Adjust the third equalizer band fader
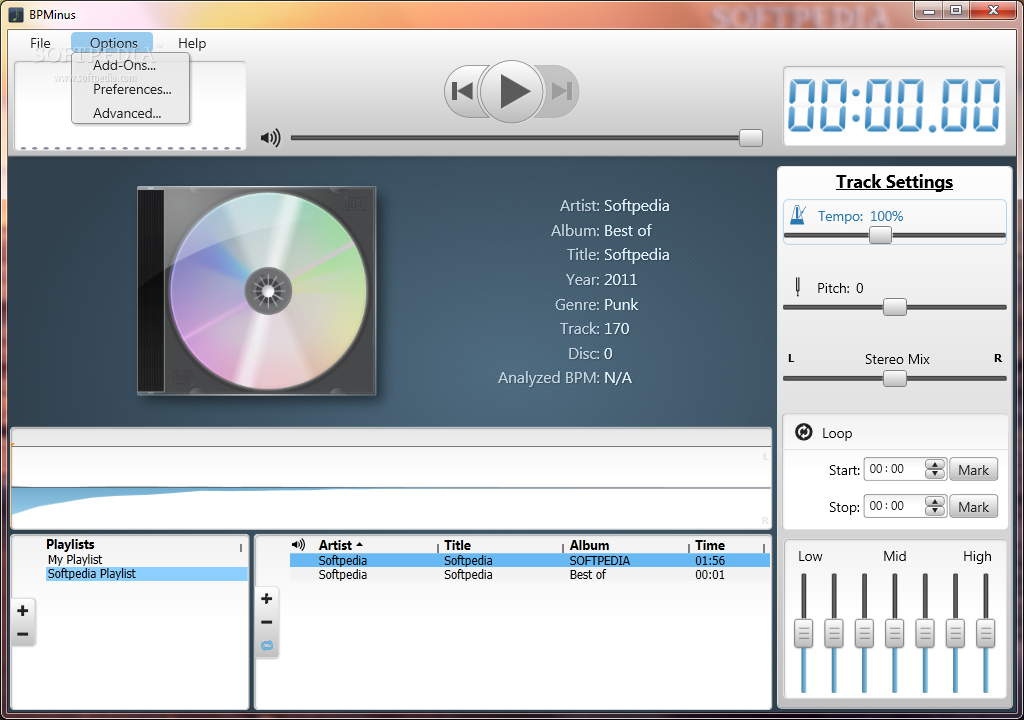The image size is (1024, 720). pos(864,633)
